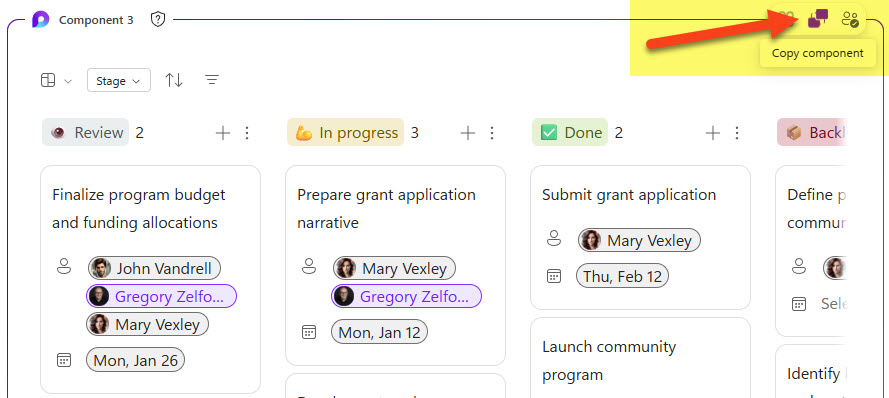Click the In progress column count 3
The width and height of the screenshot is (889, 398).
point(414,133)
